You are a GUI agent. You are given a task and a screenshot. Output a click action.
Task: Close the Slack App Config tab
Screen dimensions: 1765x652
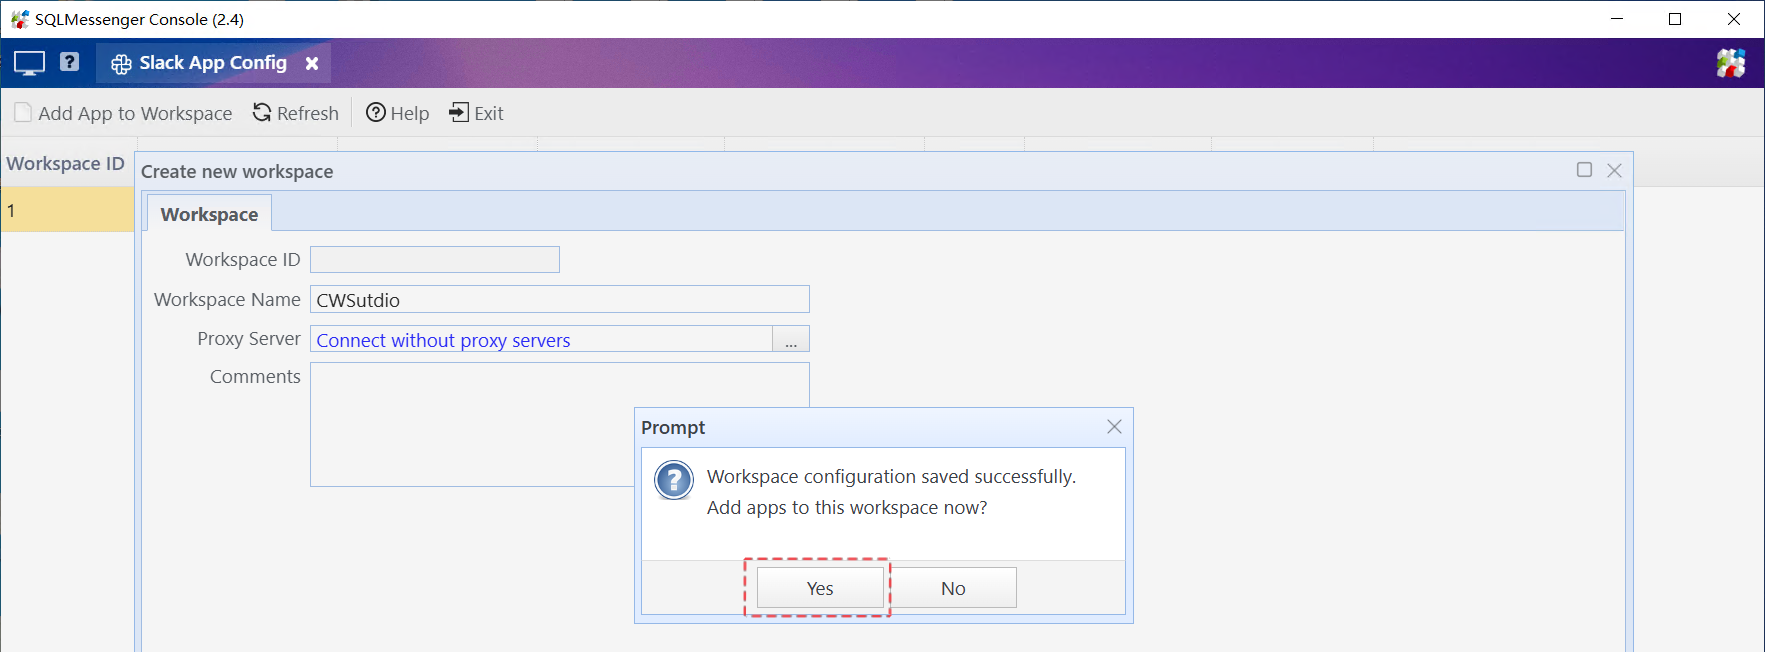point(312,63)
